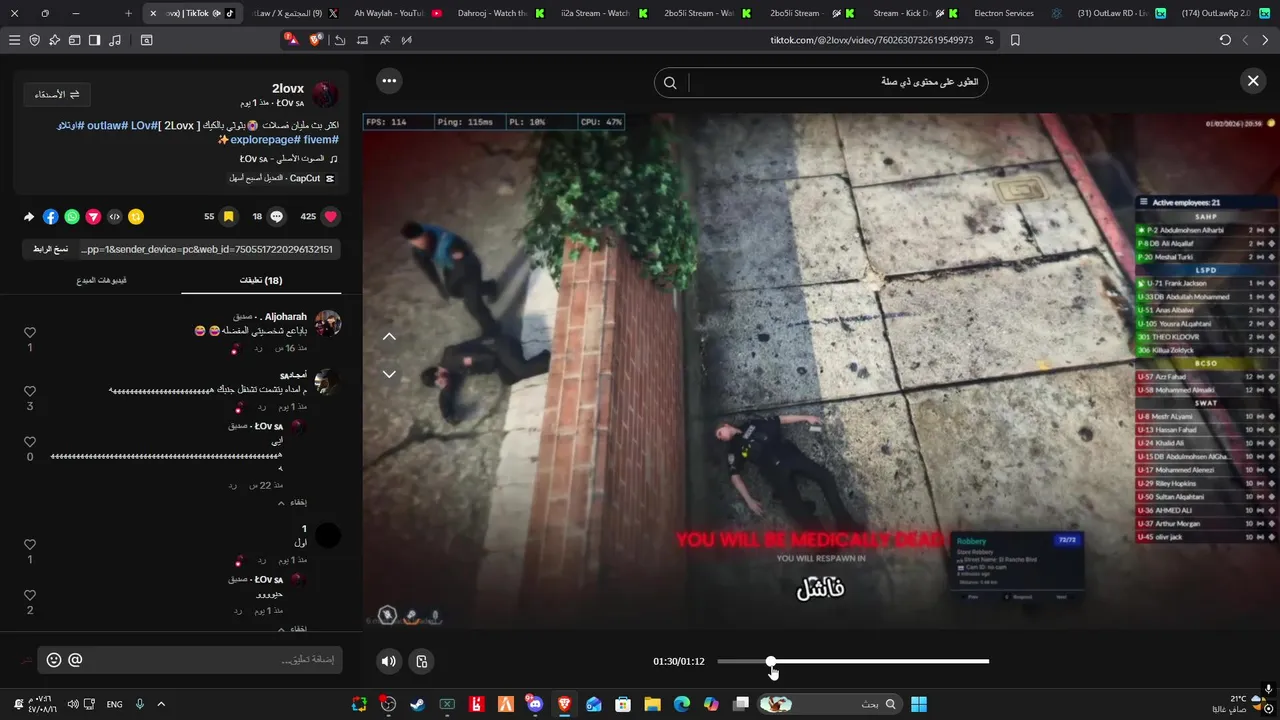Open the video's three-dots more menu

tap(389, 81)
